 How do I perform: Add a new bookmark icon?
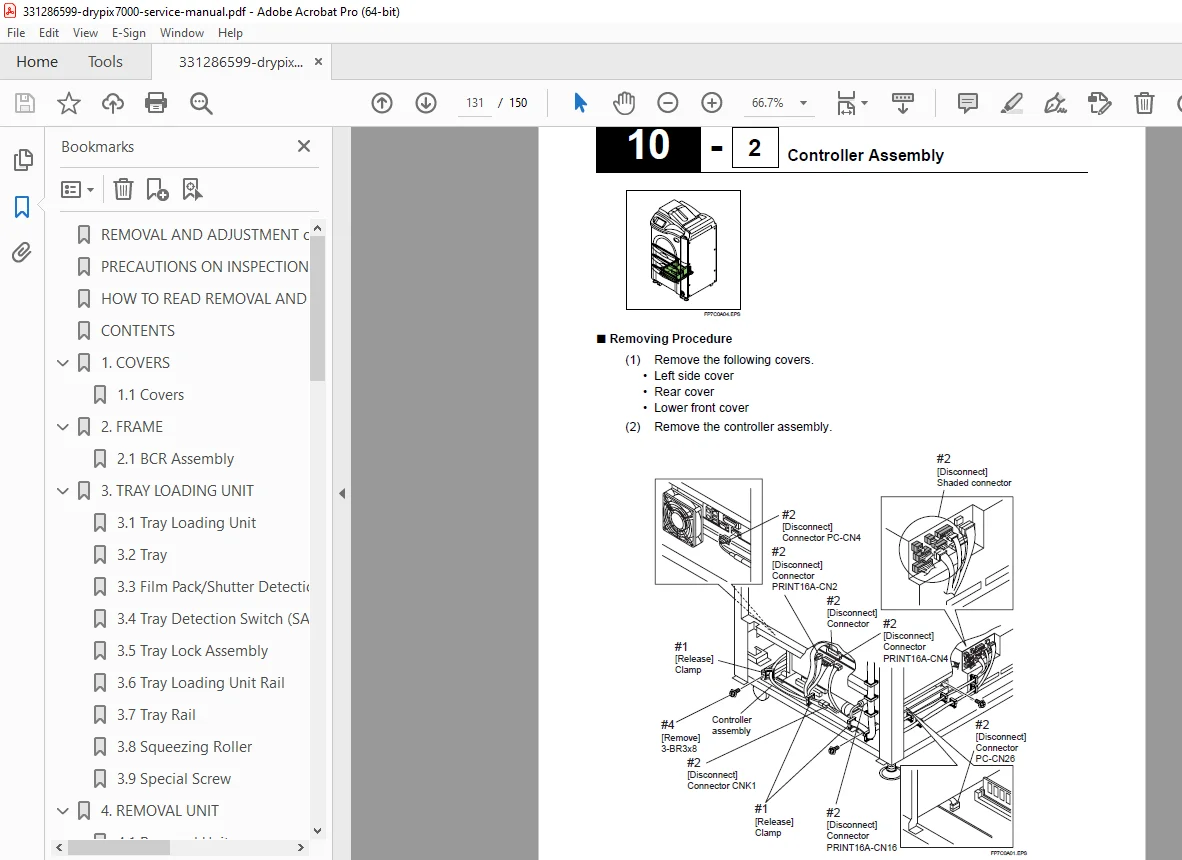[157, 189]
